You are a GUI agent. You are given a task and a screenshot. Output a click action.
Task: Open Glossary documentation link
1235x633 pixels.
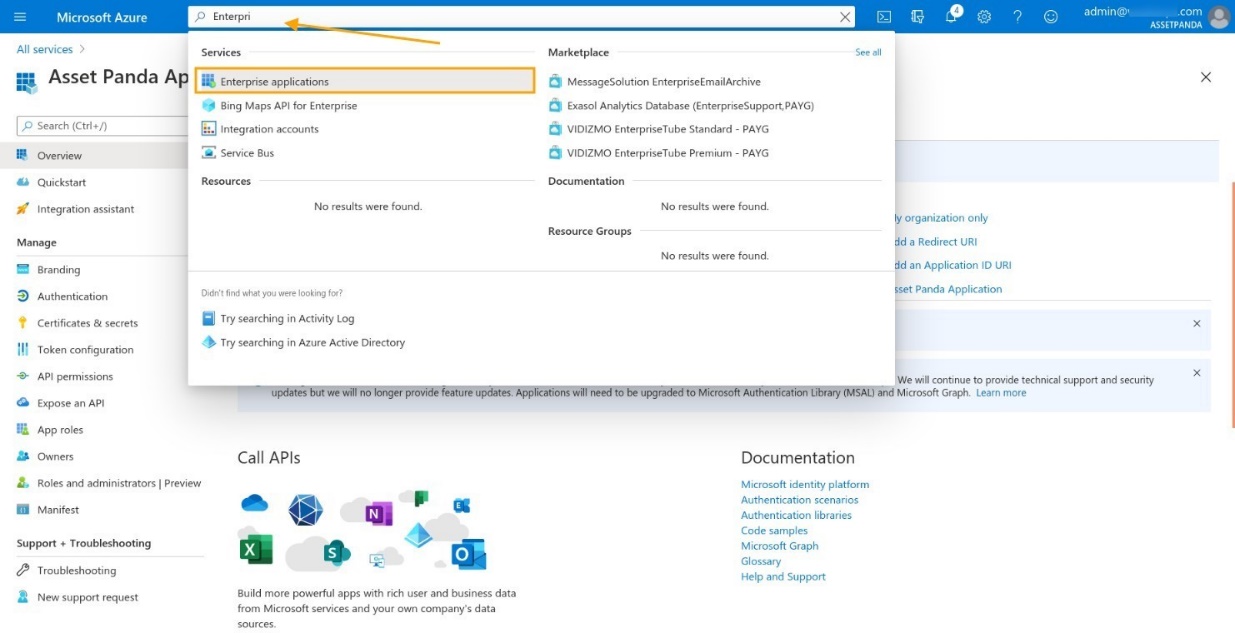point(761,561)
